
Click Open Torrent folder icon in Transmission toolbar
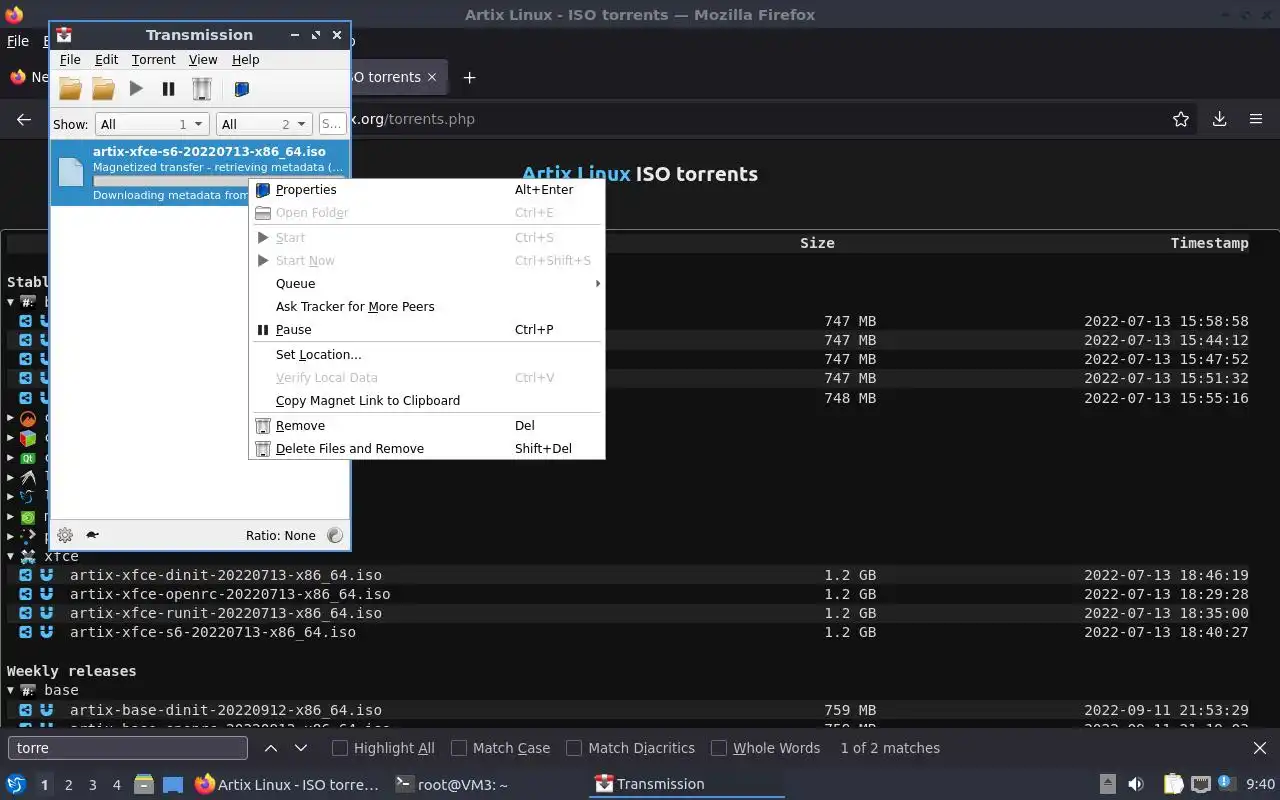[x=70, y=89]
